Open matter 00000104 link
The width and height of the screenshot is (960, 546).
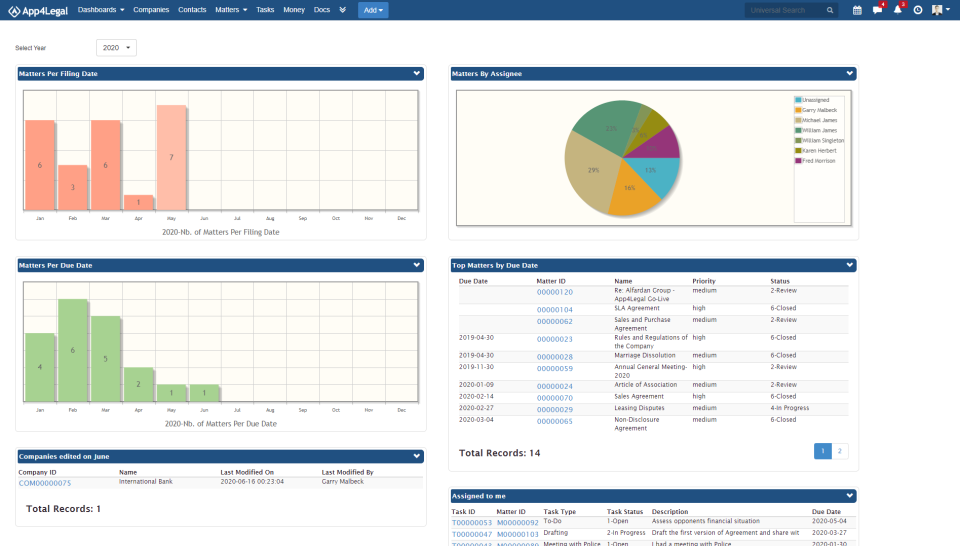tap(555, 310)
